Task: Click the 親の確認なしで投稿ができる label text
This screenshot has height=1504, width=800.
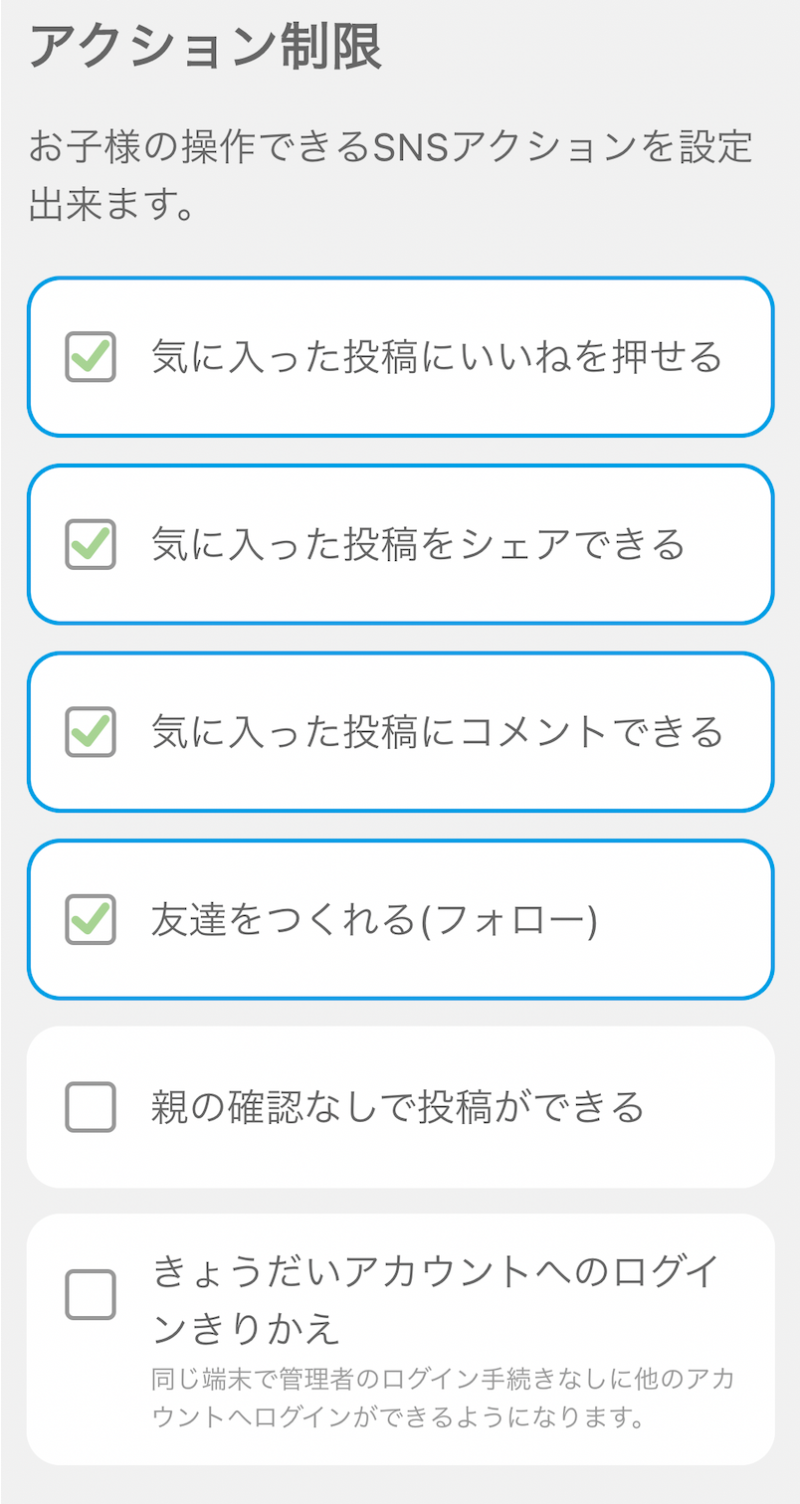Action: [x=398, y=1107]
